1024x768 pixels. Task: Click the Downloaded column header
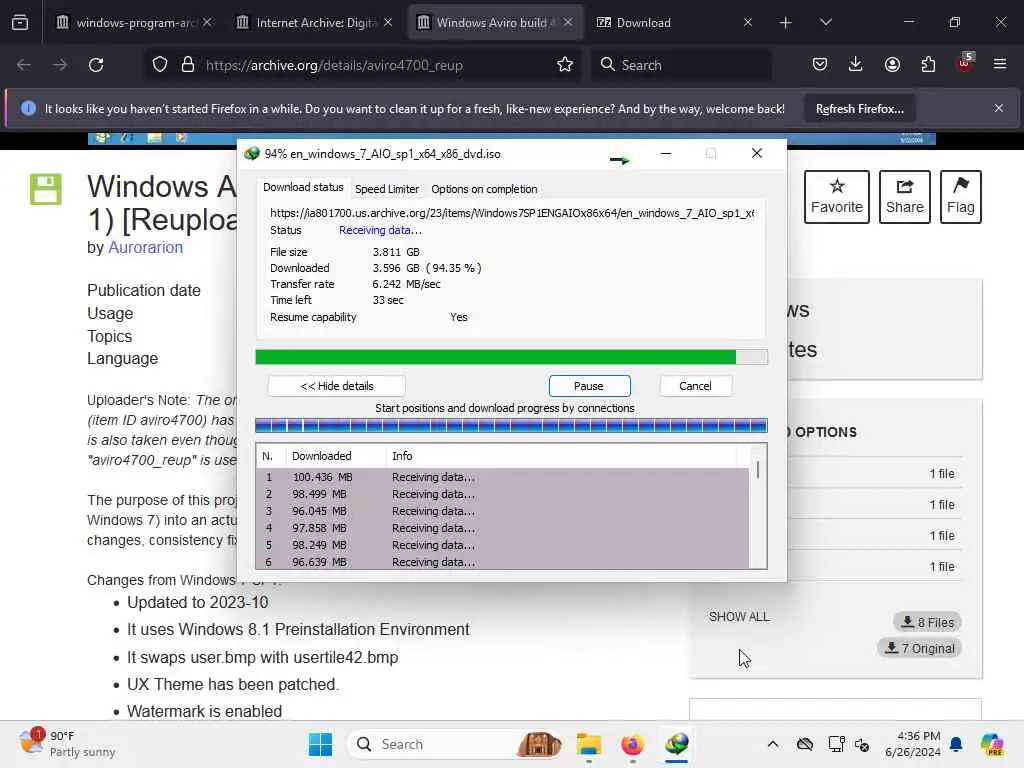(335, 456)
